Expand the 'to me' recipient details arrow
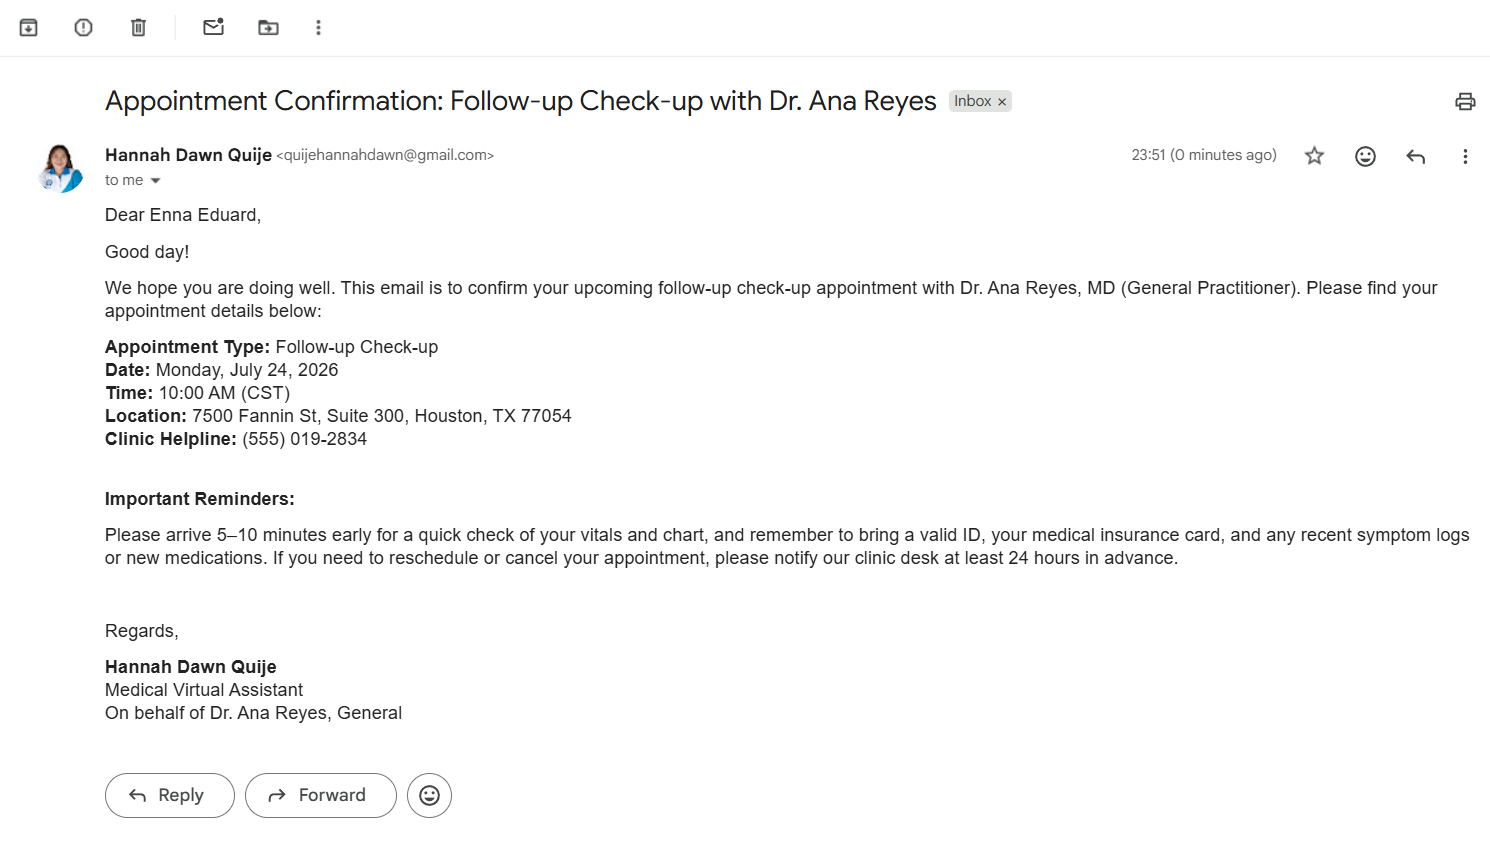This screenshot has height=842, width=1490. click(155, 181)
